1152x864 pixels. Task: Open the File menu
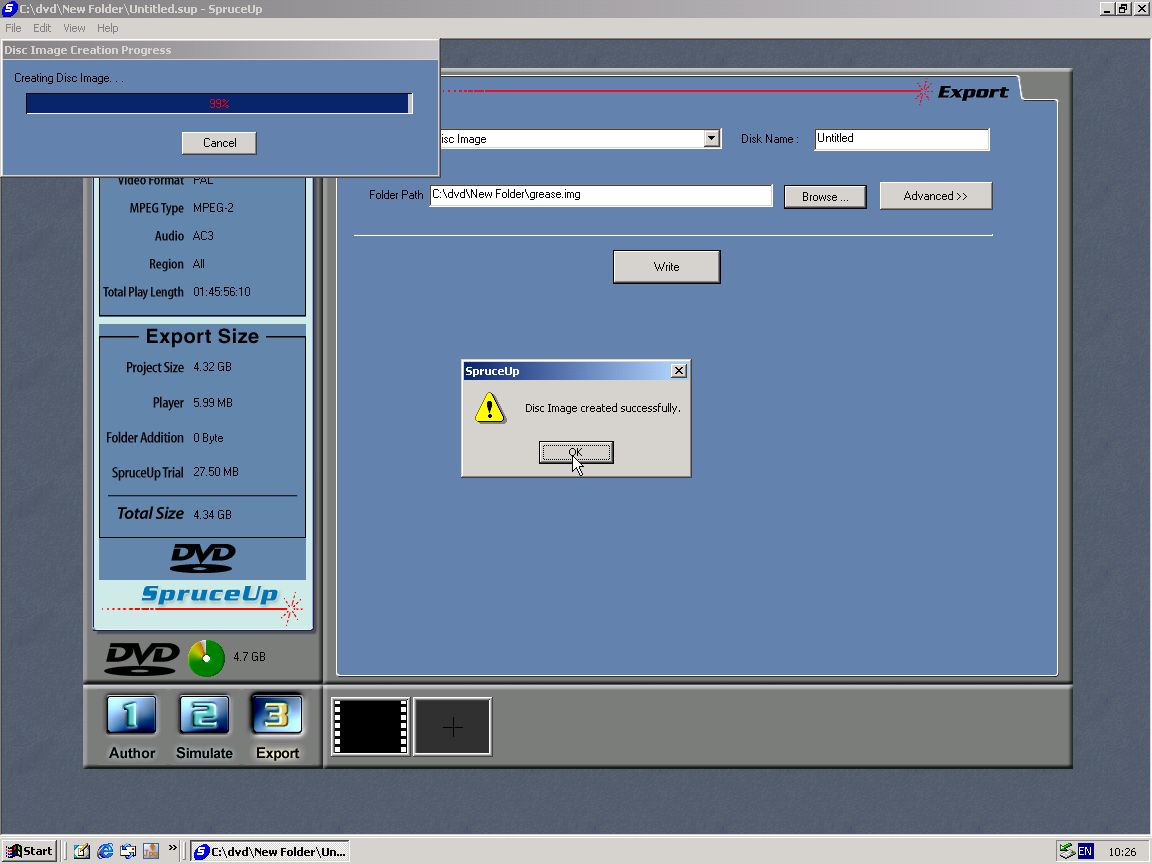pyautogui.click(x=13, y=28)
